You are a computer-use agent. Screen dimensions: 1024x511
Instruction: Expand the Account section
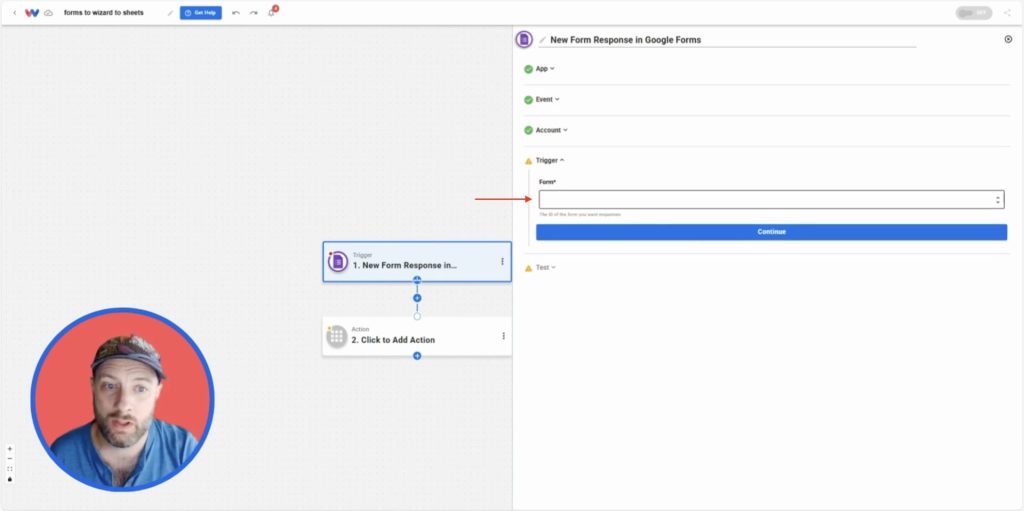[551, 130]
